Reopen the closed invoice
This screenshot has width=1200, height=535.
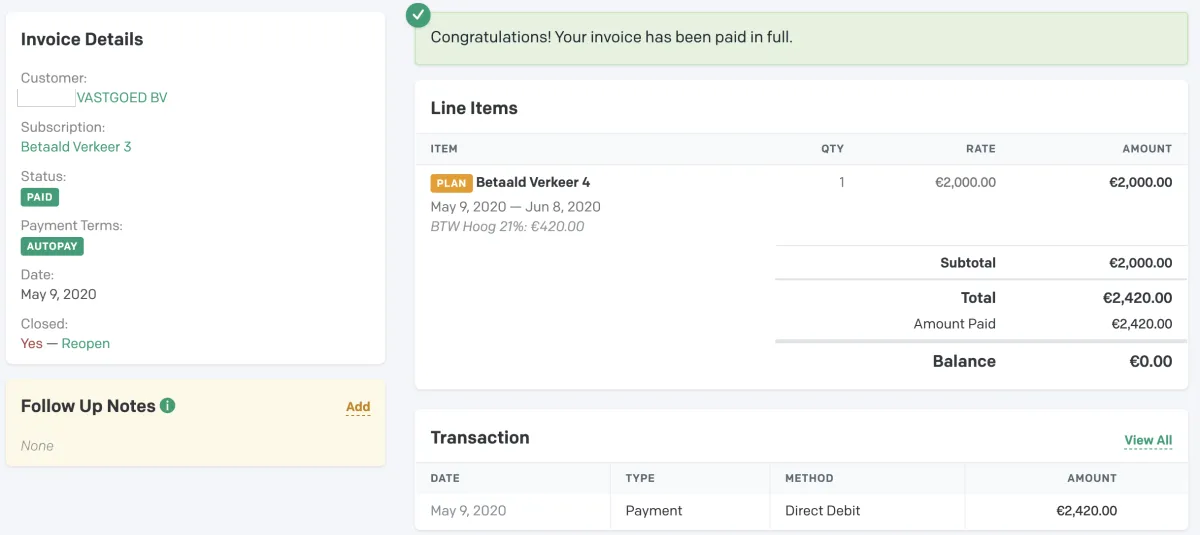point(86,344)
